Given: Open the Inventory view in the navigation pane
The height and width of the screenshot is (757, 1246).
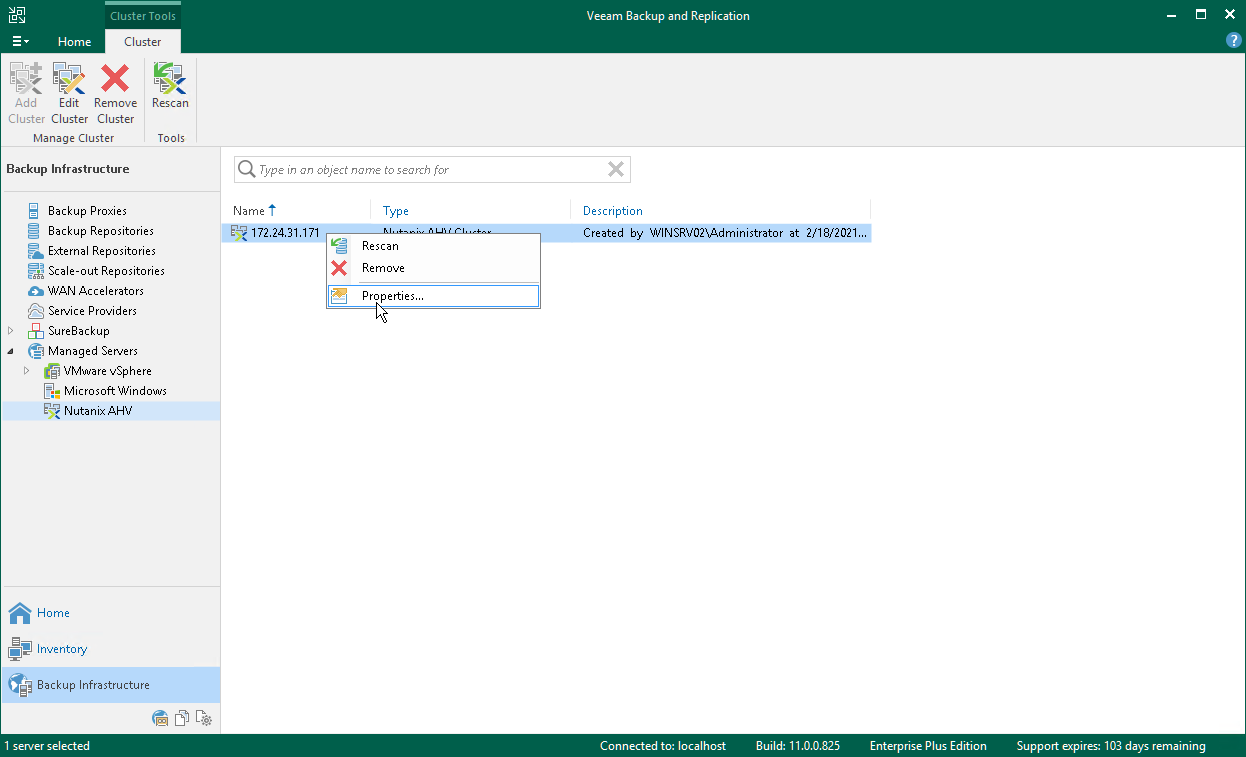Looking at the screenshot, I should click(110, 649).
